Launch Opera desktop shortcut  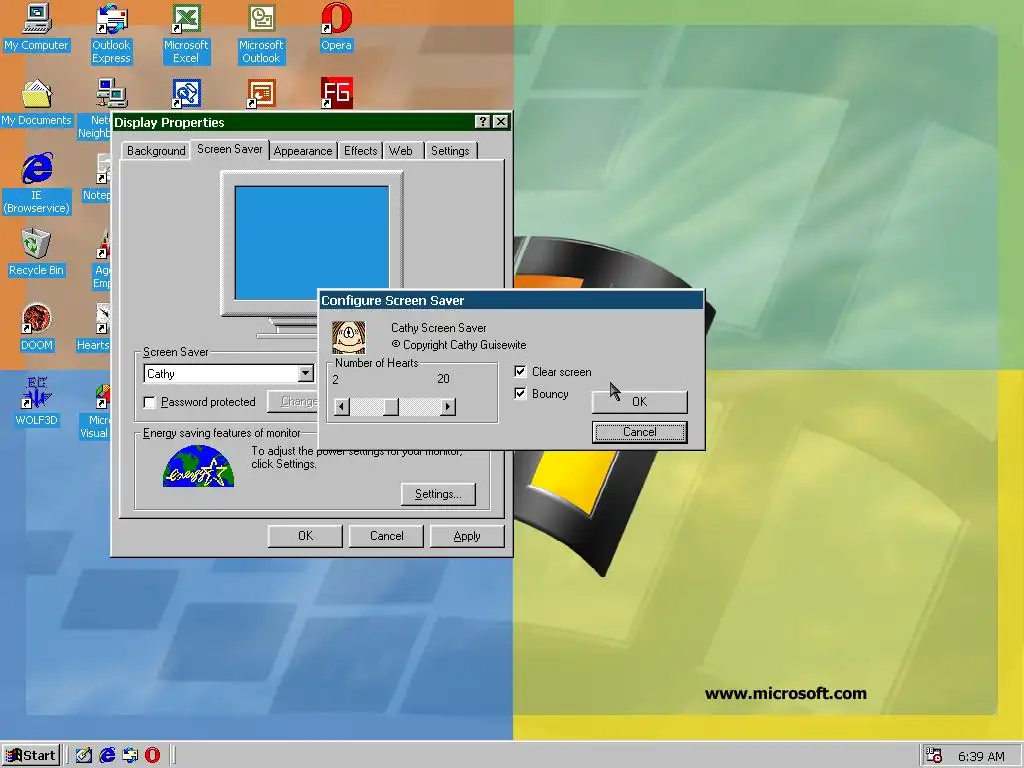(x=336, y=27)
